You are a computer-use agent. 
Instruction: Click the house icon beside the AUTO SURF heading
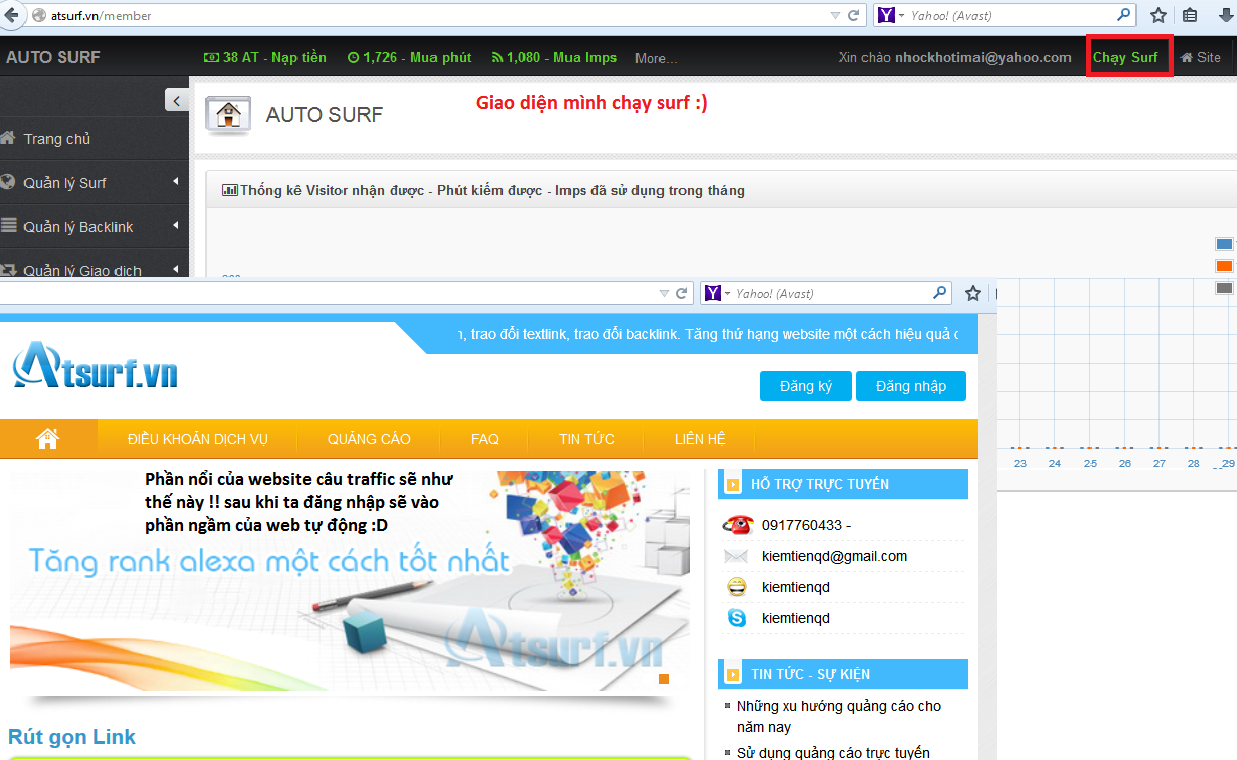tap(228, 114)
